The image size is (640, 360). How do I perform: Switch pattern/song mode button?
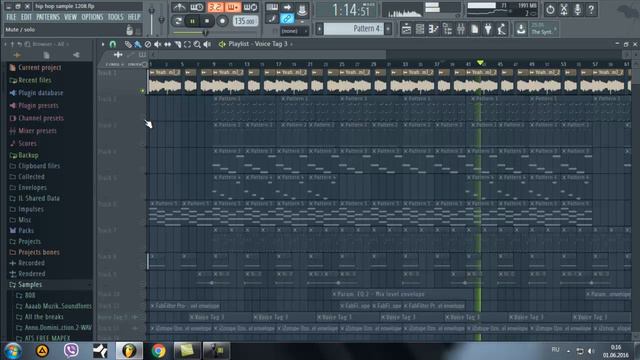click(178, 21)
